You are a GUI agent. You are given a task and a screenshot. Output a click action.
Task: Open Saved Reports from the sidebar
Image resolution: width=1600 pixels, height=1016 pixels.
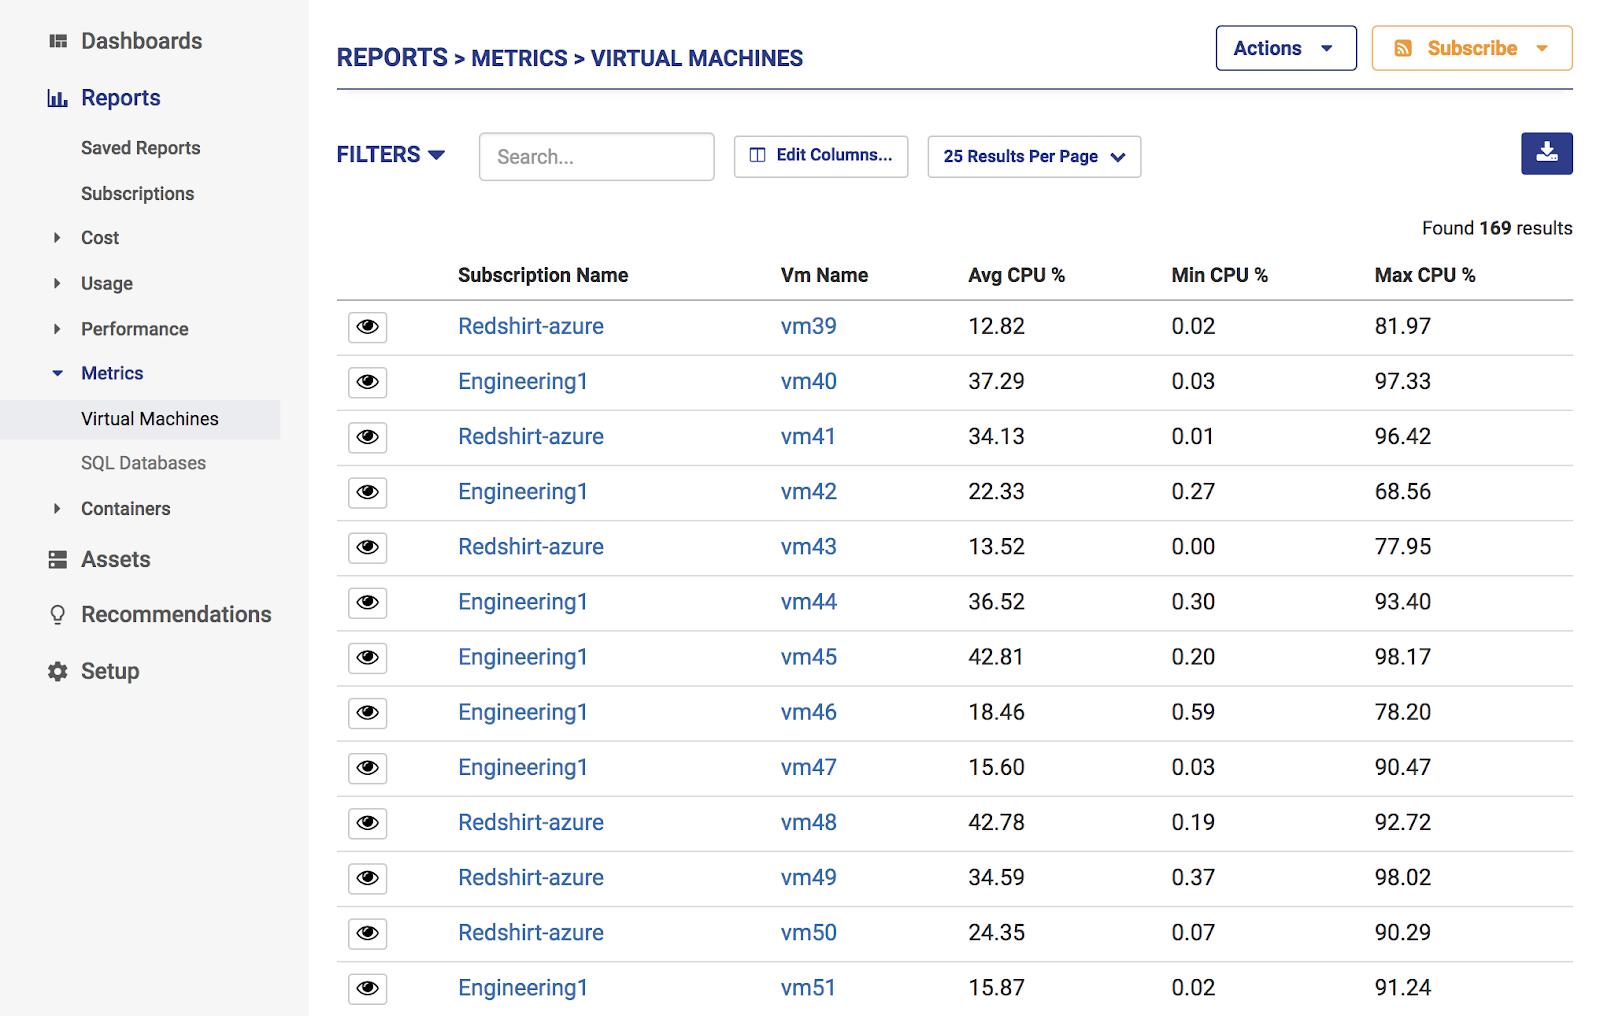tap(140, 147)
